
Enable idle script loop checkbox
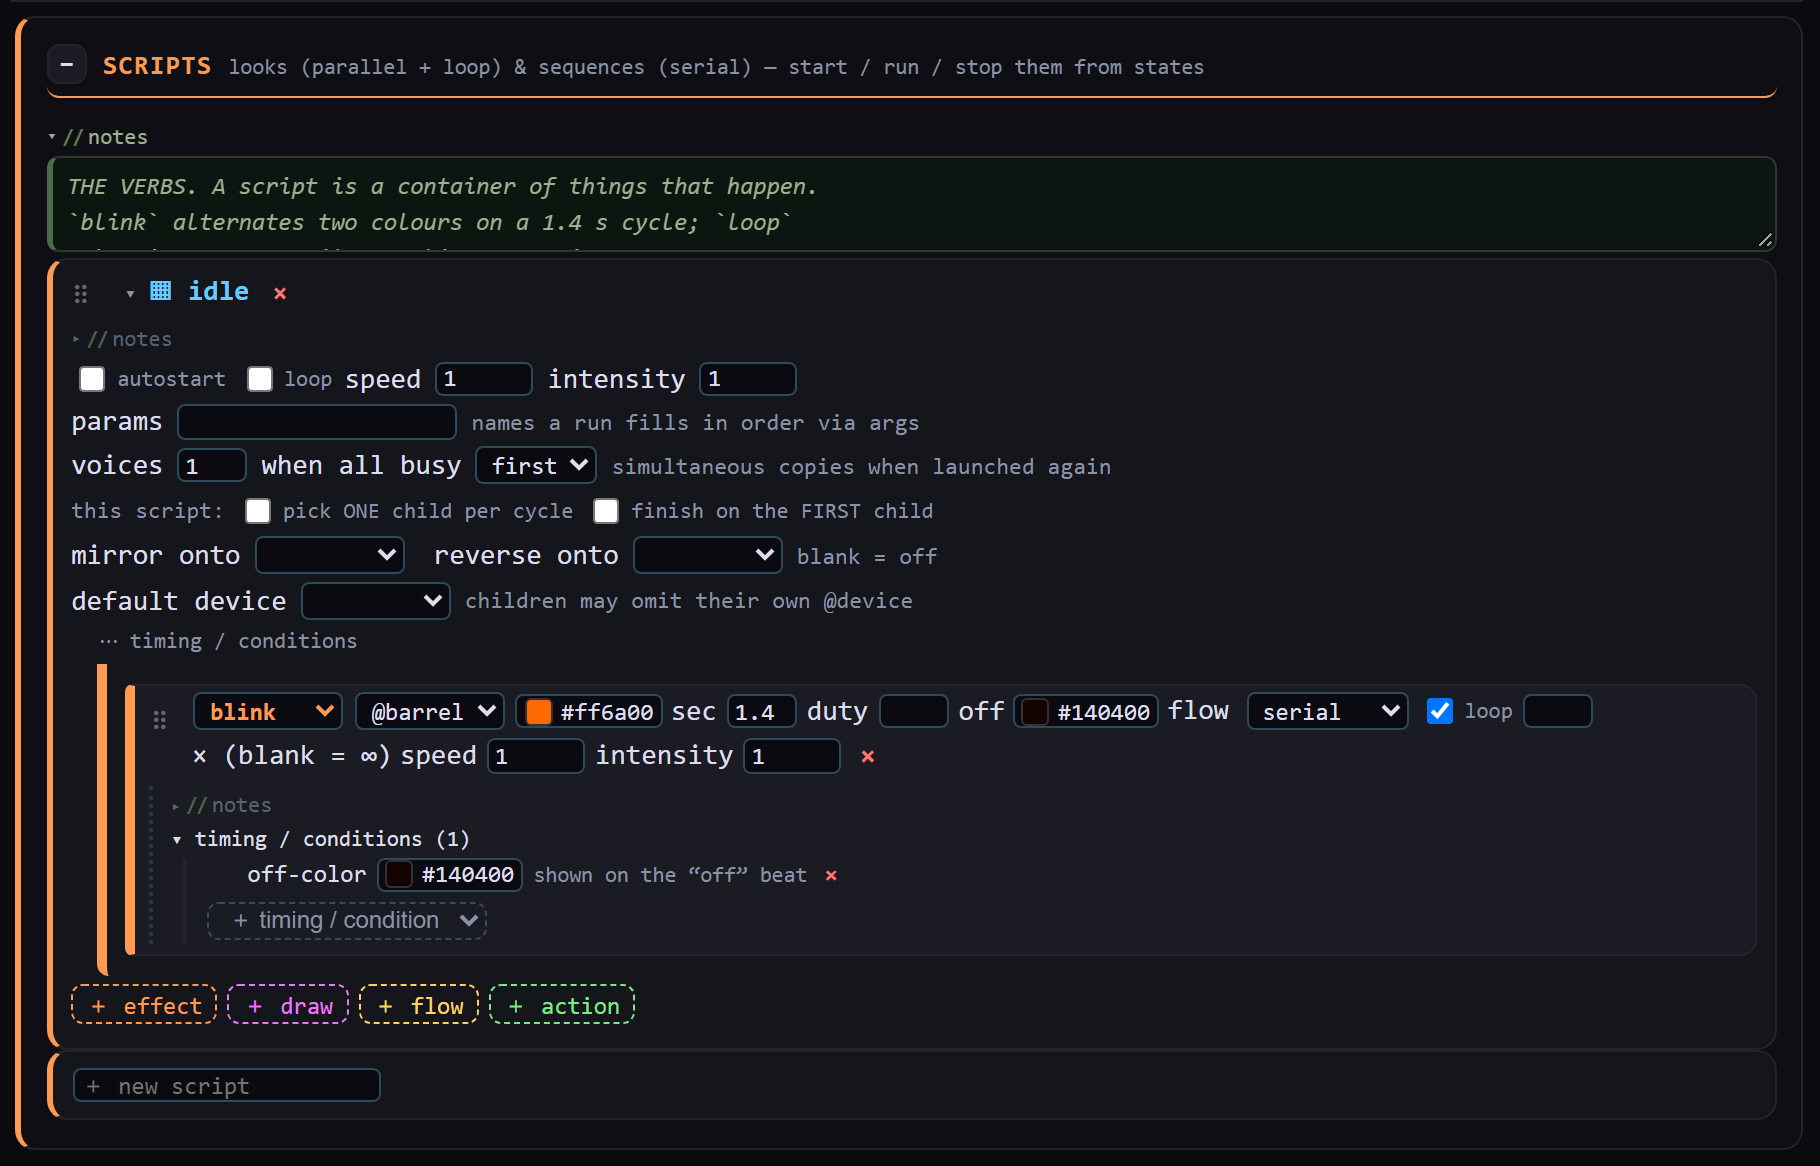(x=260, y=379)
